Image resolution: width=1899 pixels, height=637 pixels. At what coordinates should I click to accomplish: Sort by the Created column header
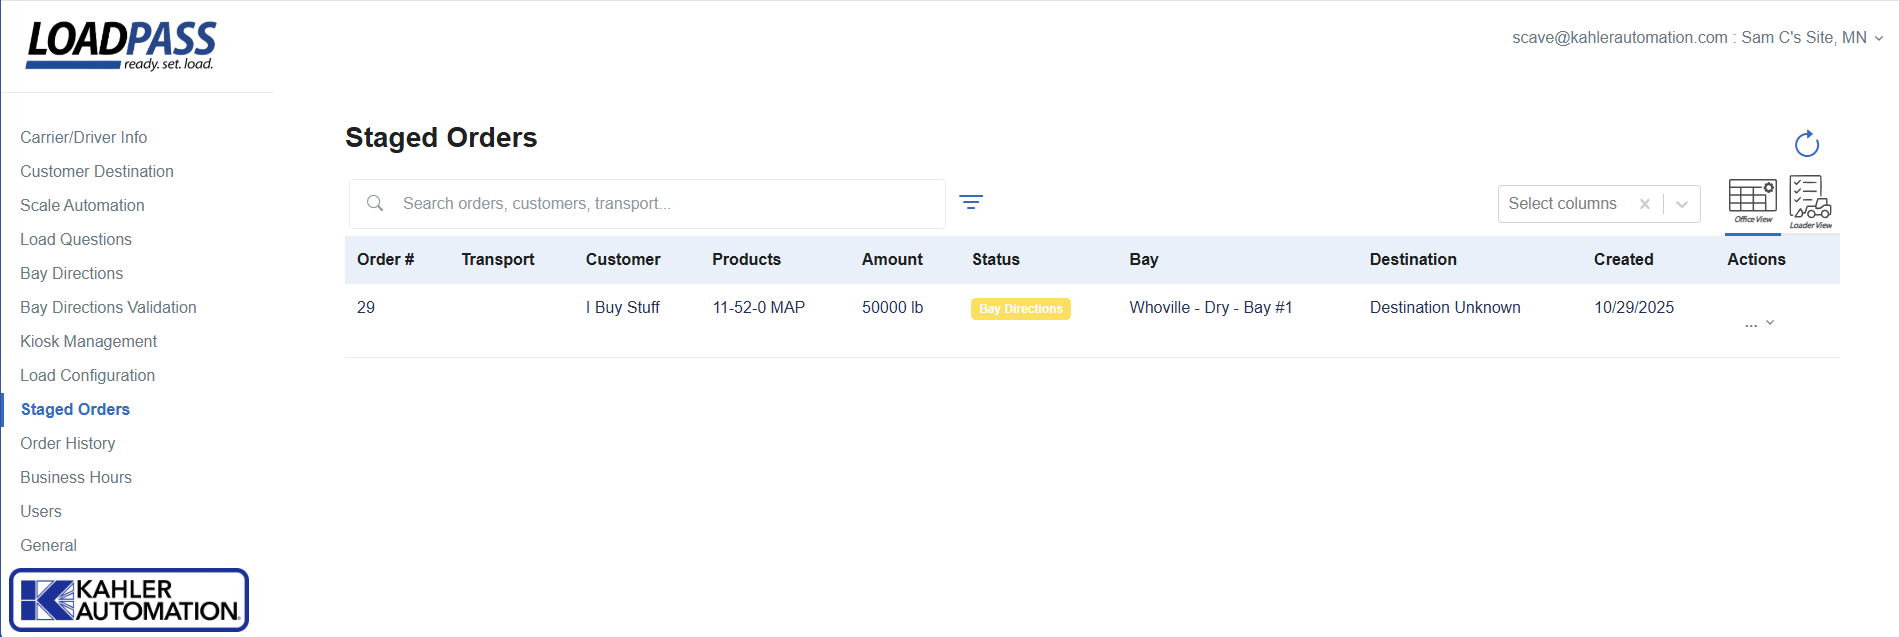coord(1623,259)
